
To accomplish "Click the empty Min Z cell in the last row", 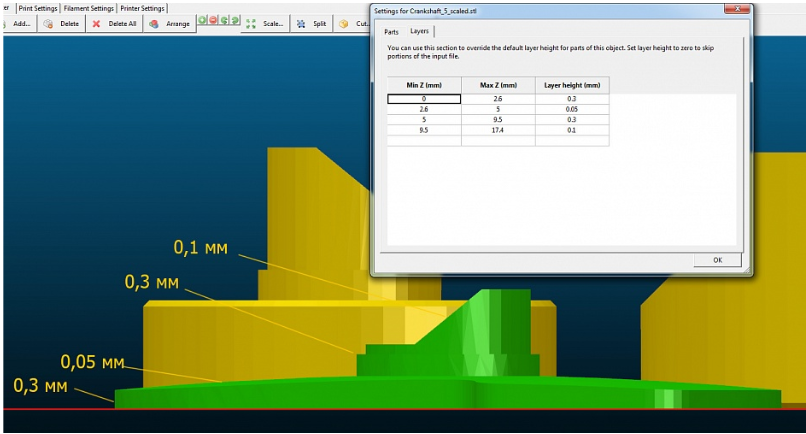I will [424, 141].
